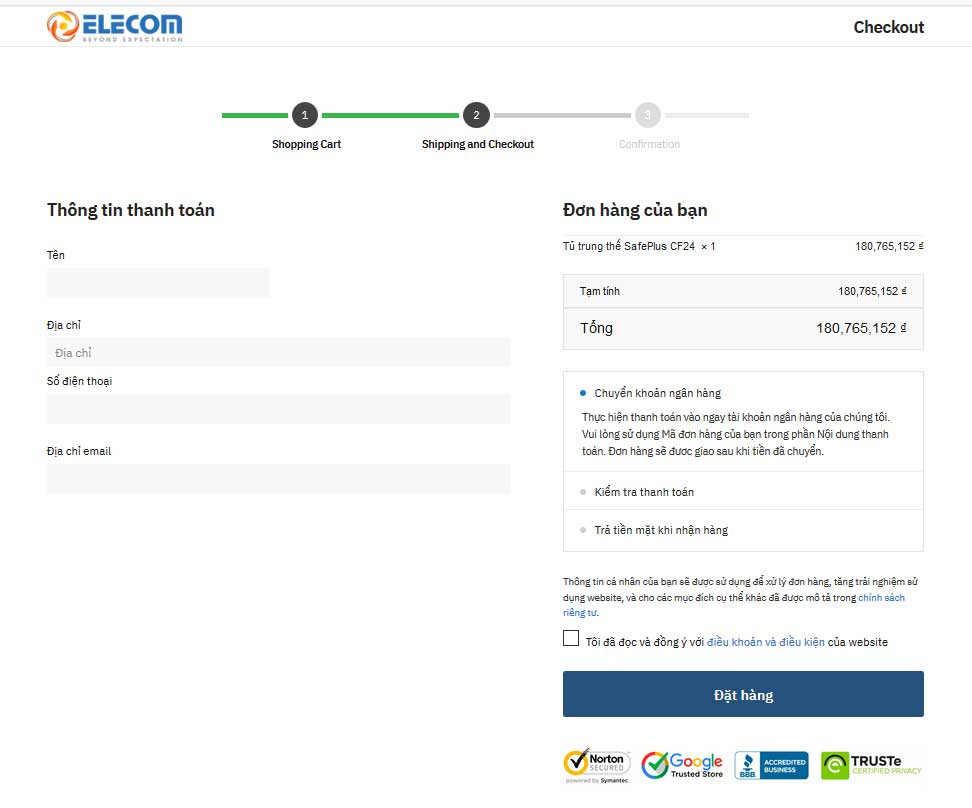Image resolution: width=972 pixels, height=808 pixels.
Task: Click the step 3 Confirmation circle
Action: [647, 115]
